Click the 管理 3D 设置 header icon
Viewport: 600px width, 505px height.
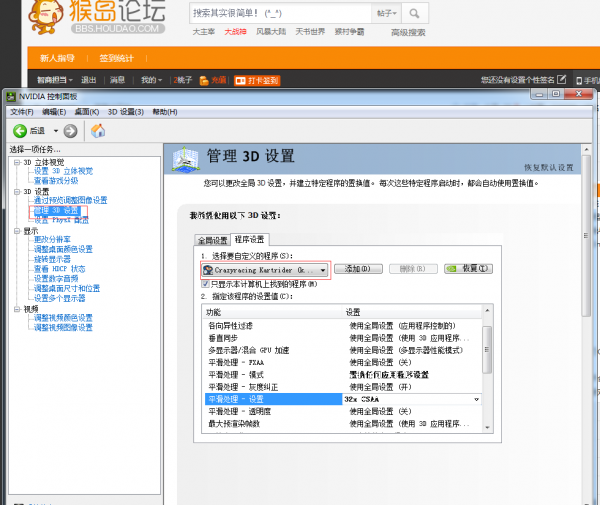click(185, 159)
